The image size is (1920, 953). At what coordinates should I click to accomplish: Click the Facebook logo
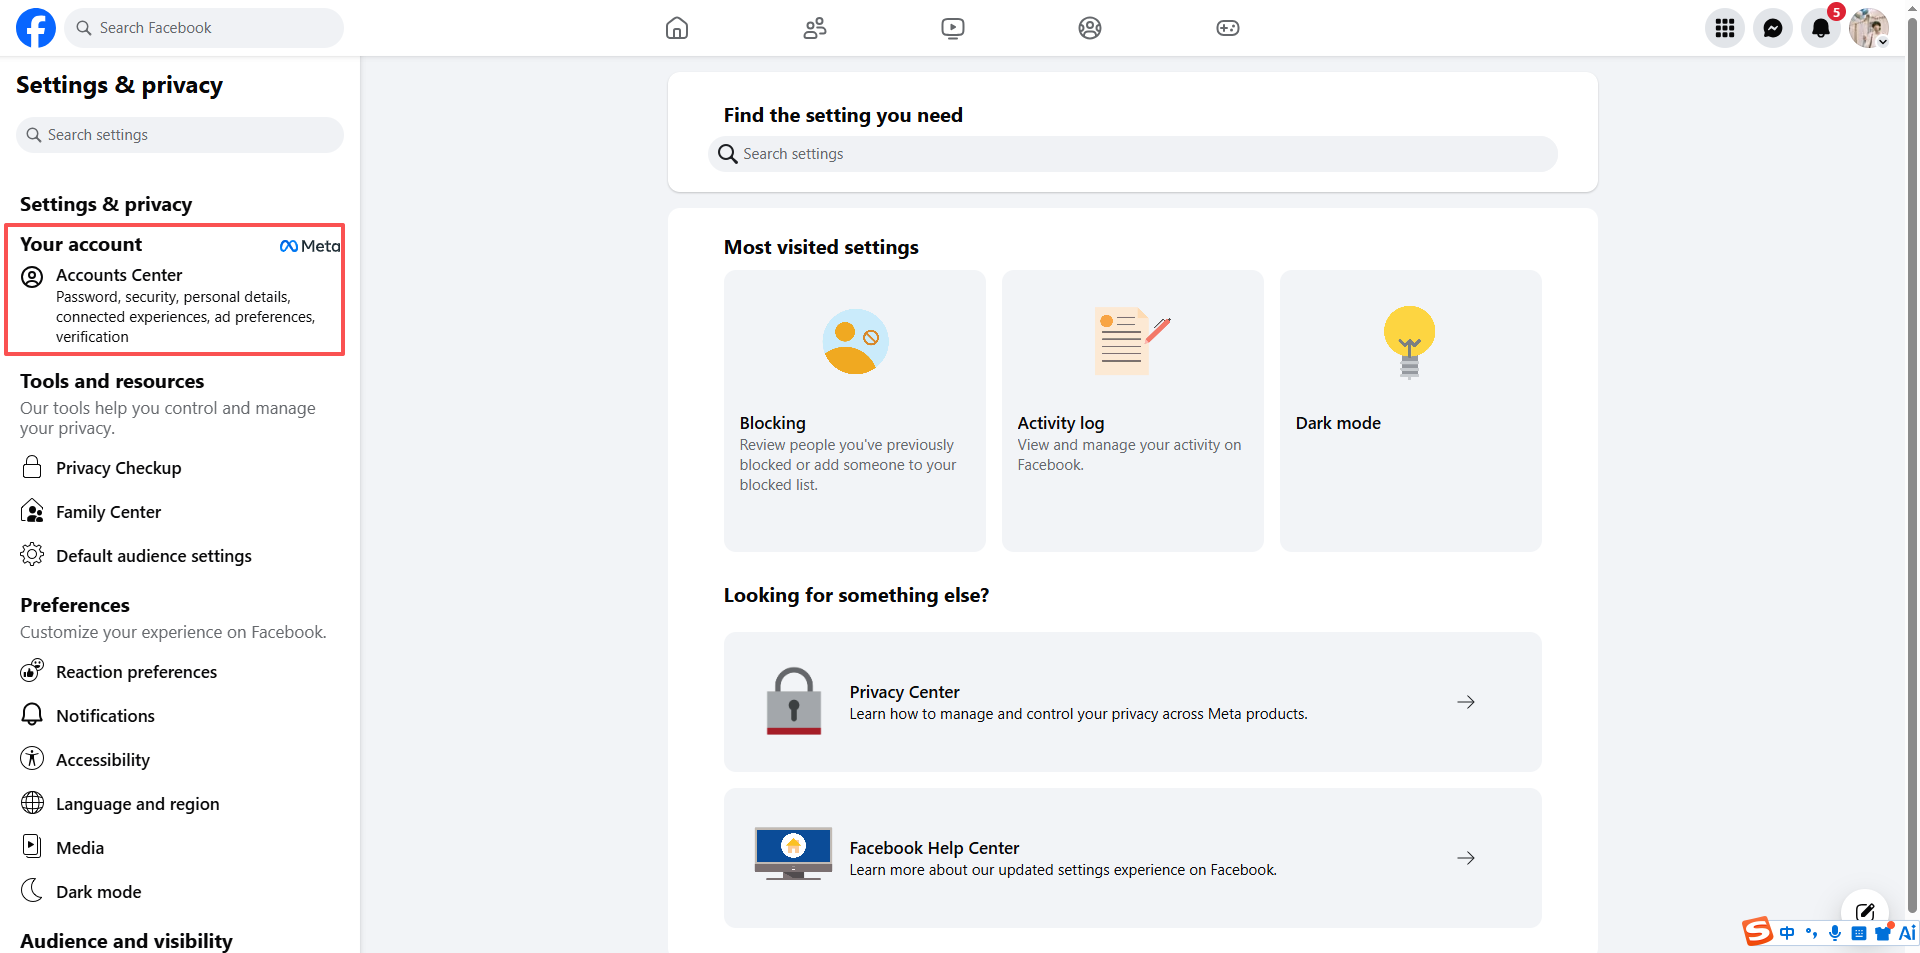pyautogui.click(x=36, y=28)
